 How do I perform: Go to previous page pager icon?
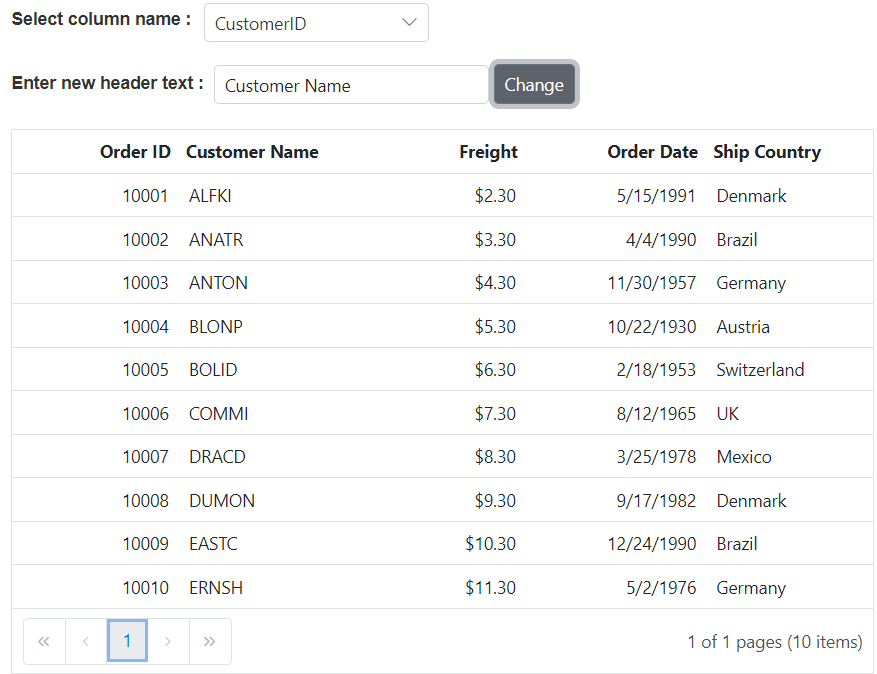[86, 642]
